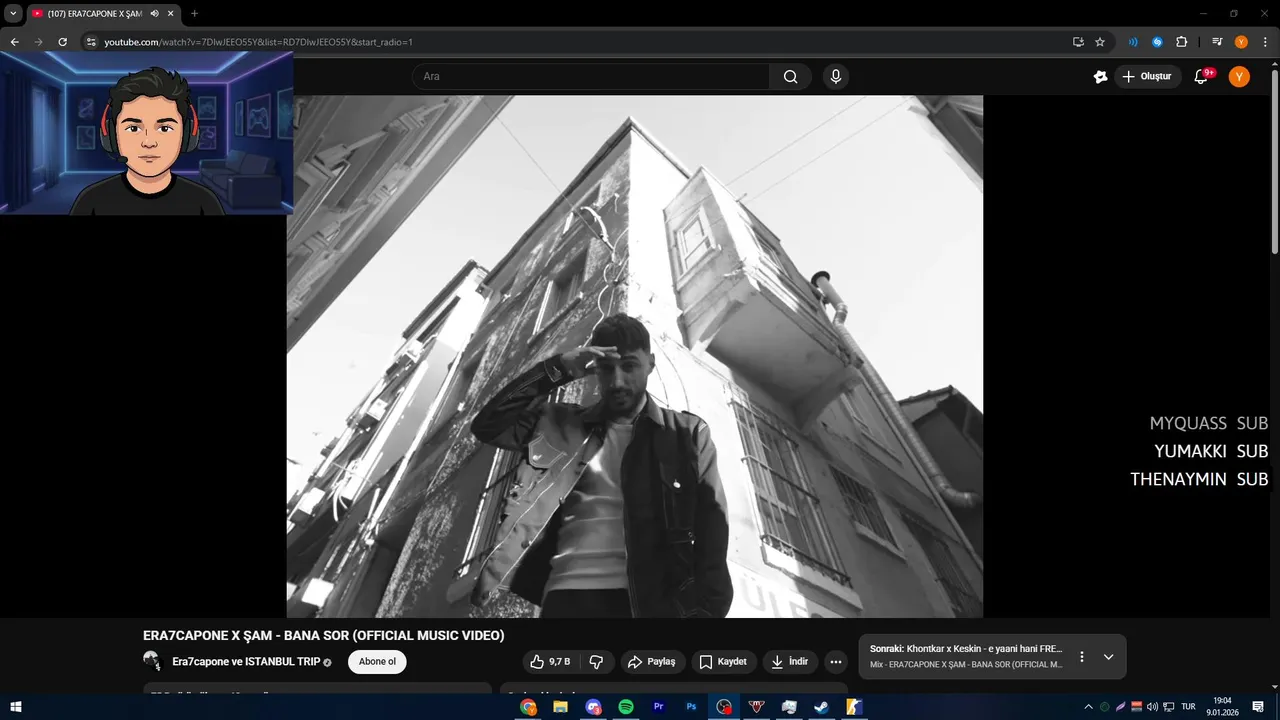Open the Shazam extension icon
This screenshot has width=1280, height=720.
[x=1157, y=42]
